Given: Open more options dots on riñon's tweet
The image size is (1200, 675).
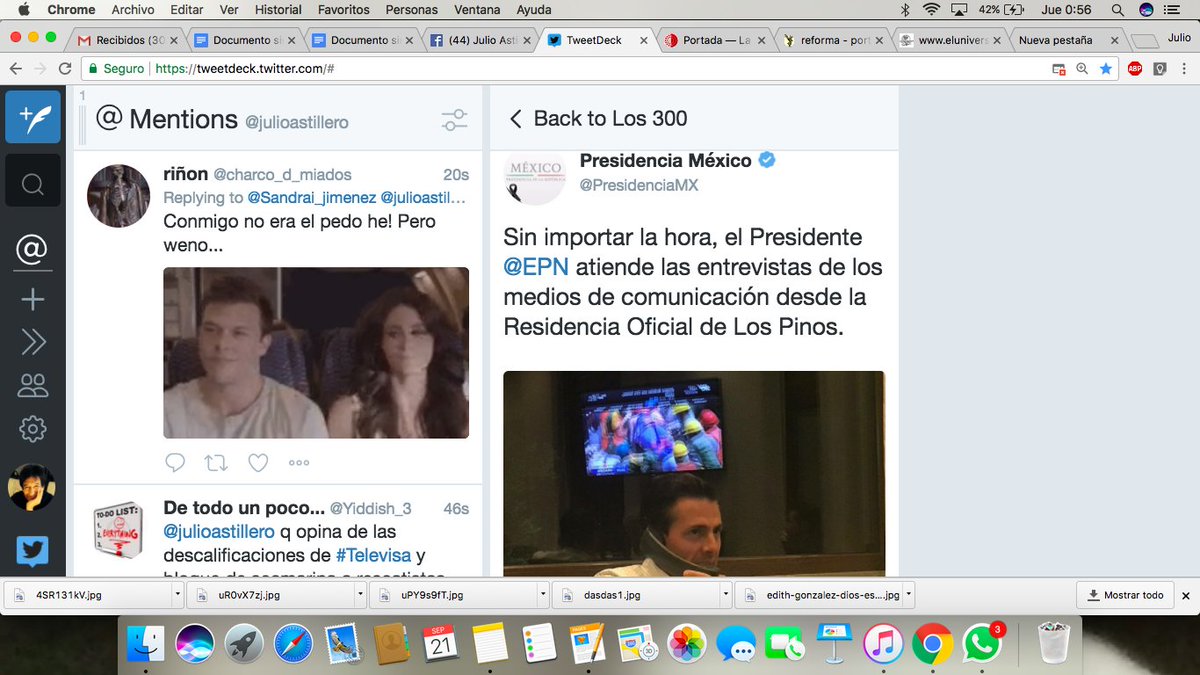Looking at the screenshot, I should 299,463.
